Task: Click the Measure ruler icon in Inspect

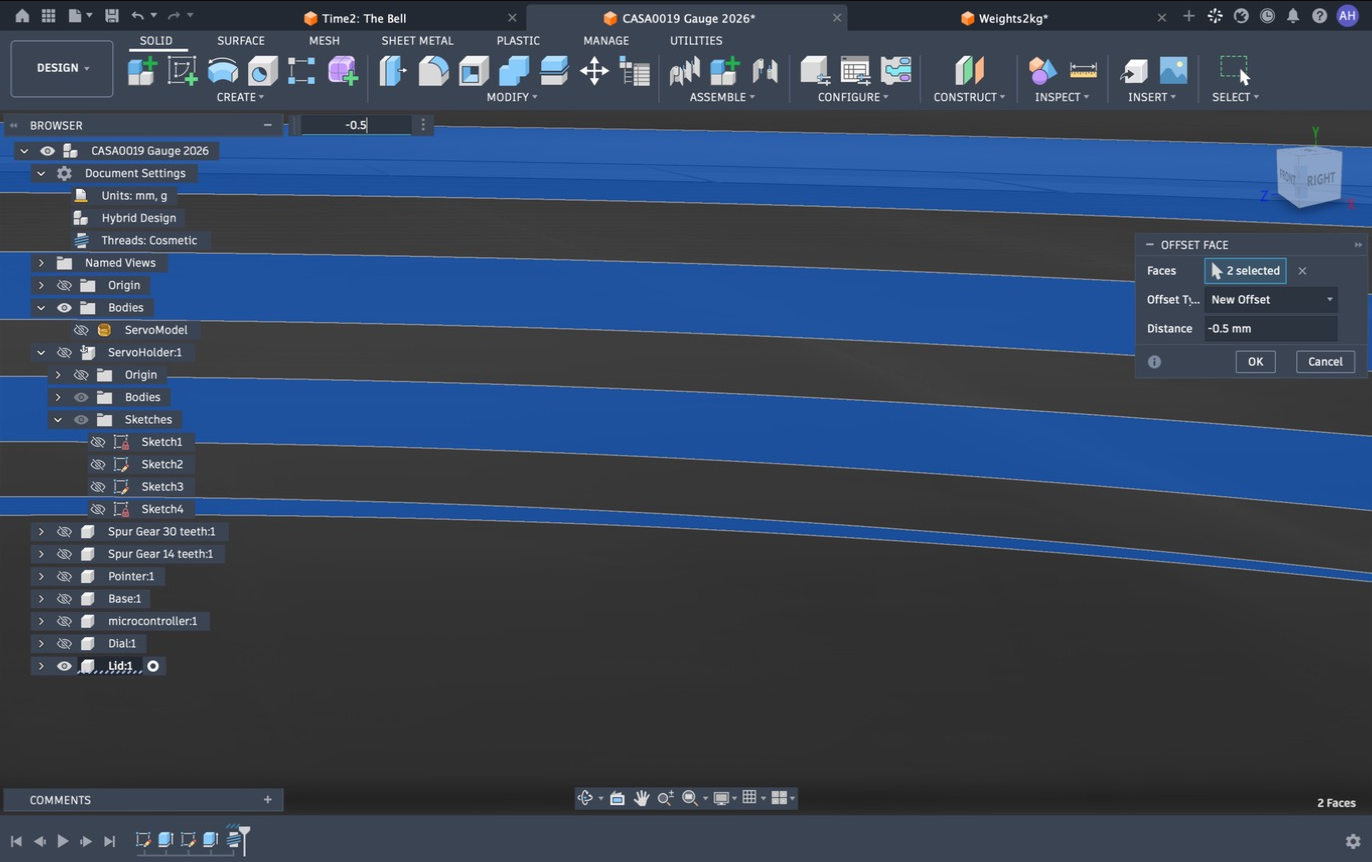Action: (x=1083, y=70)
